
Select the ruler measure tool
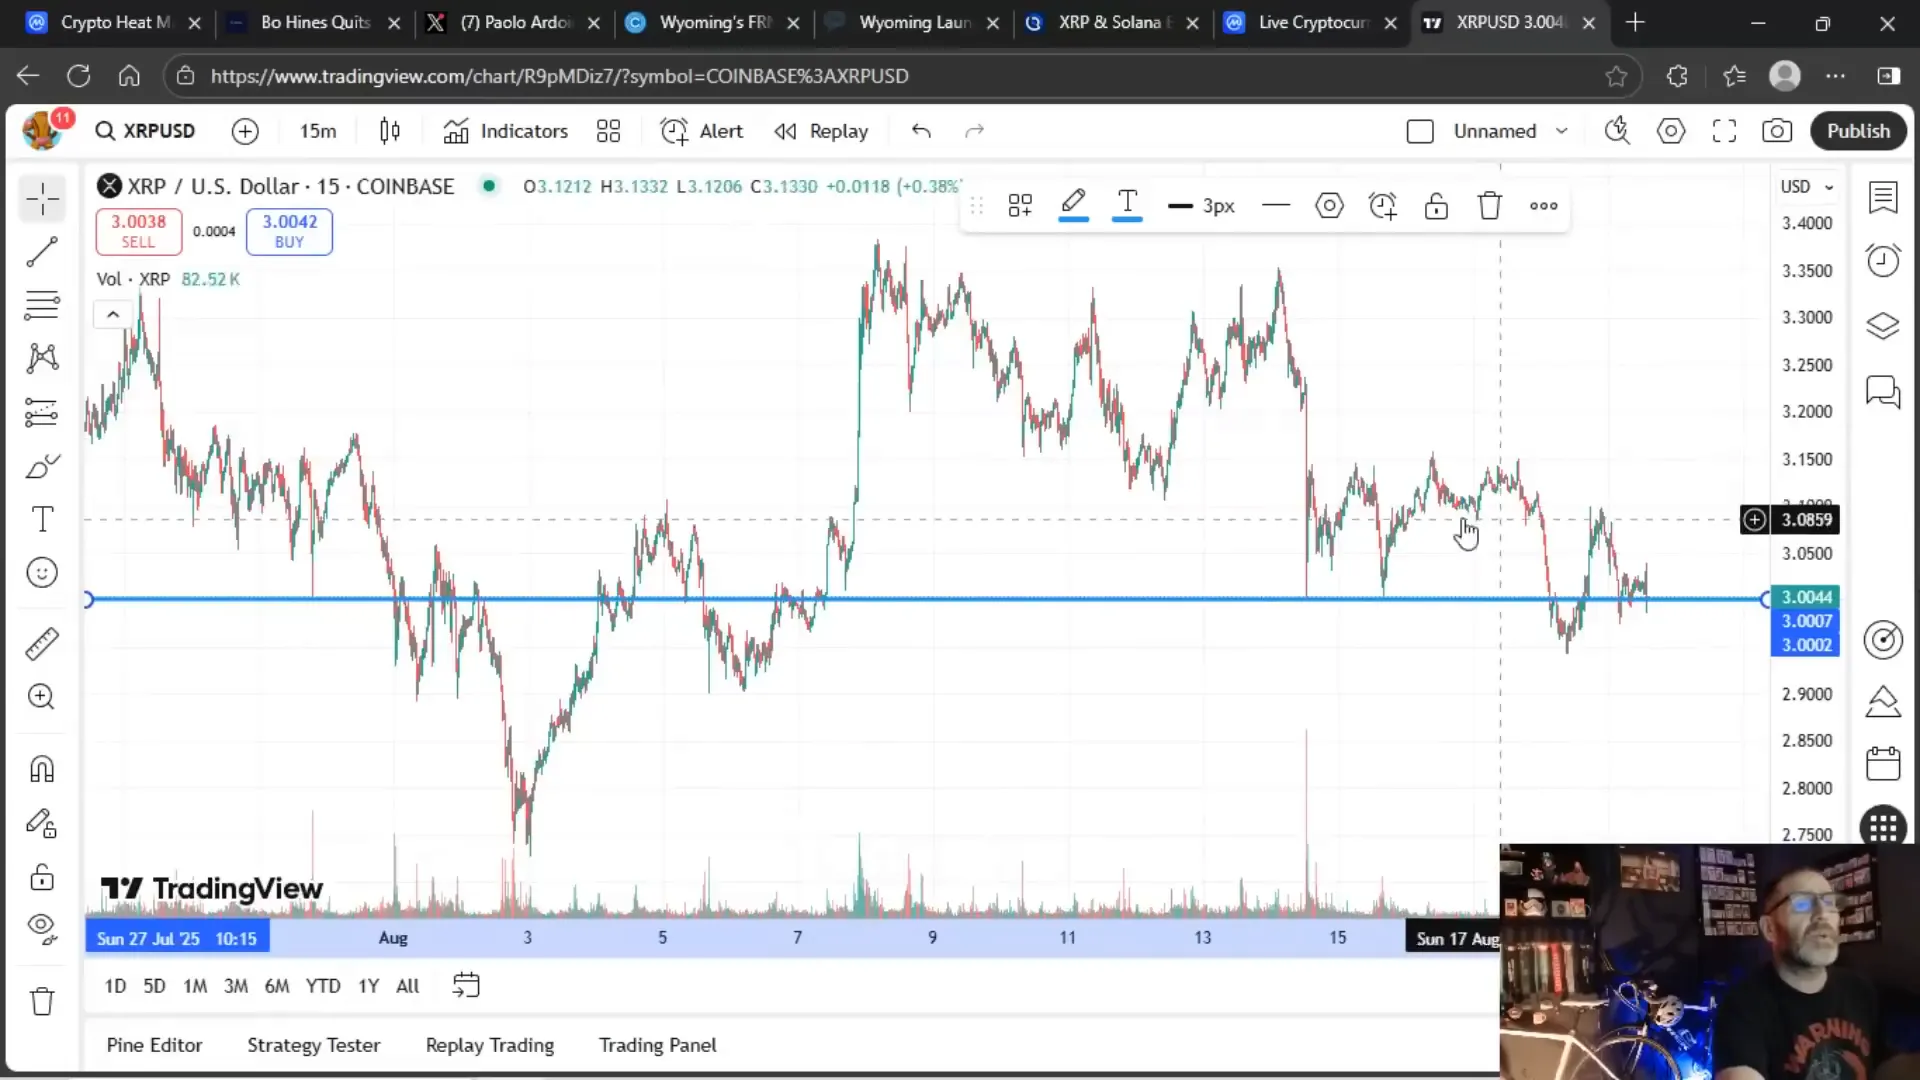coord(42,643)
